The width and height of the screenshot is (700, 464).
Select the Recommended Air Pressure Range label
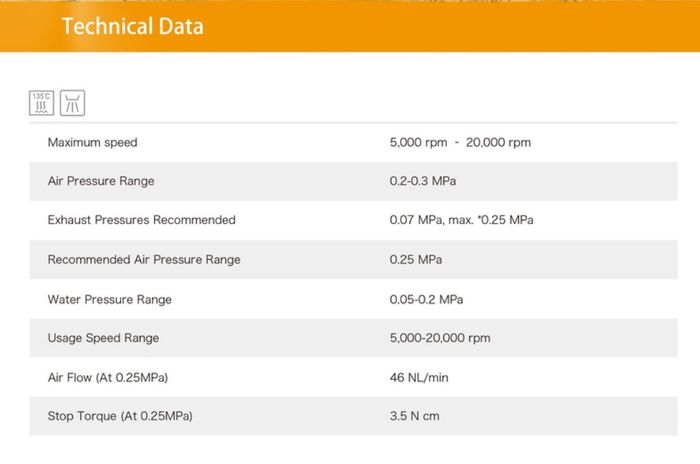144,260
